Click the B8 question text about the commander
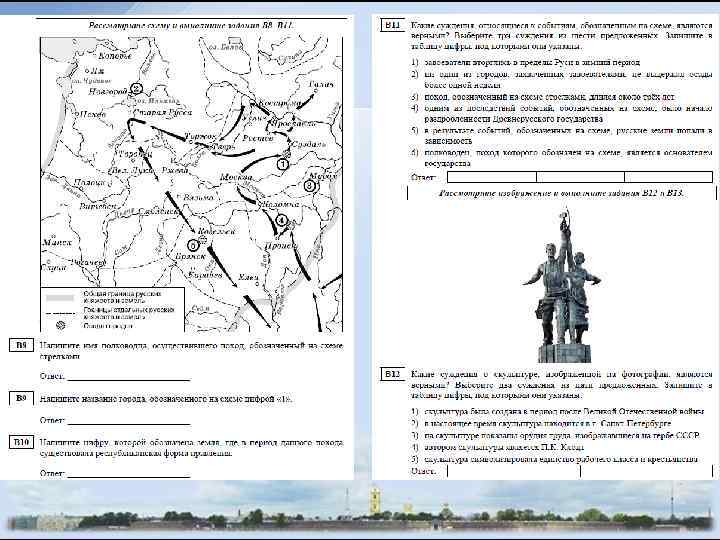The image size is (720, 540). (x=191, y=351)
